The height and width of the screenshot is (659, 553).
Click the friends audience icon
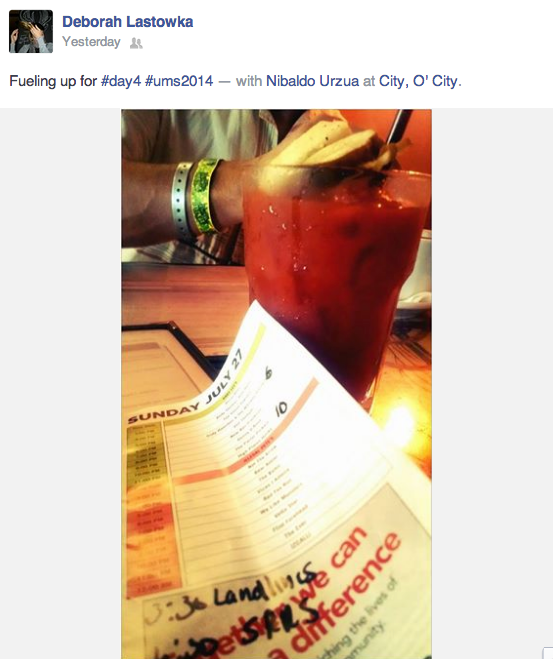coord(136,43)
